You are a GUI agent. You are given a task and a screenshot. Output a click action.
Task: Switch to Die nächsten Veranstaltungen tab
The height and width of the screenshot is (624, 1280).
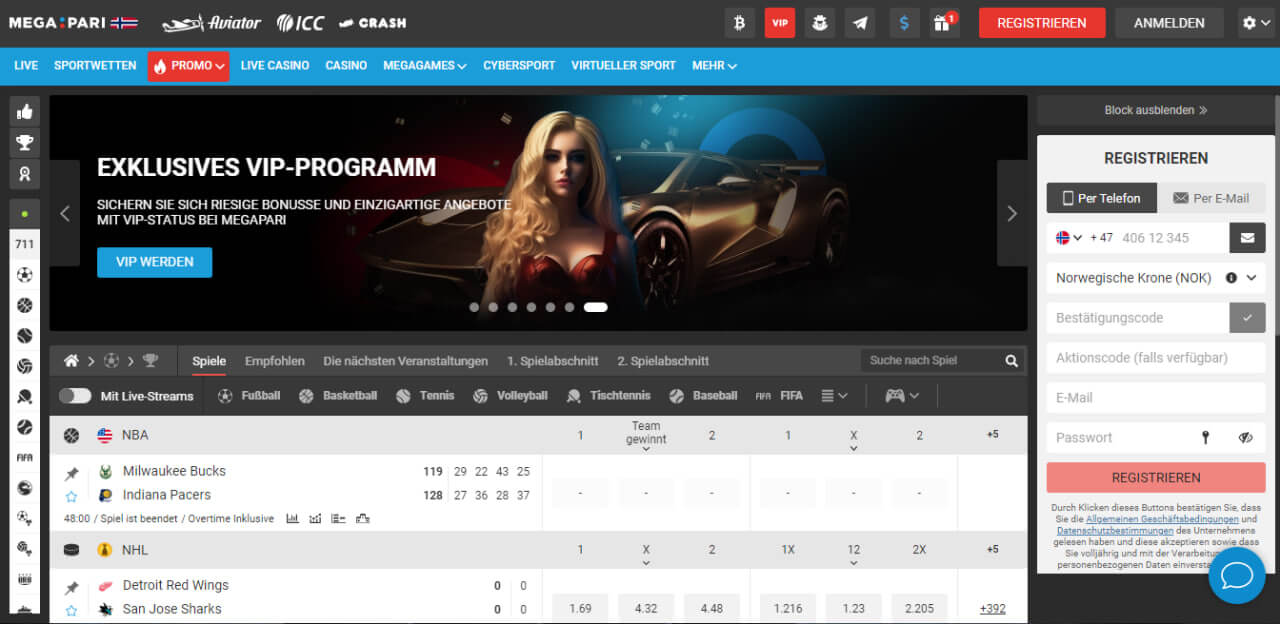tap(406, 361)
